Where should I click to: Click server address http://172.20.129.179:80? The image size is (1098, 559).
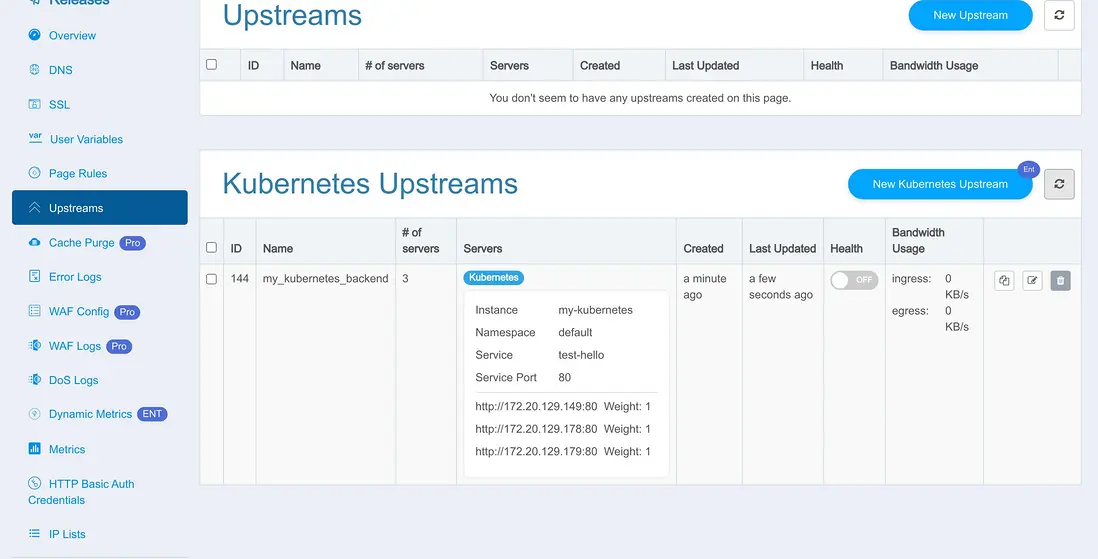(x=536, y=451)
